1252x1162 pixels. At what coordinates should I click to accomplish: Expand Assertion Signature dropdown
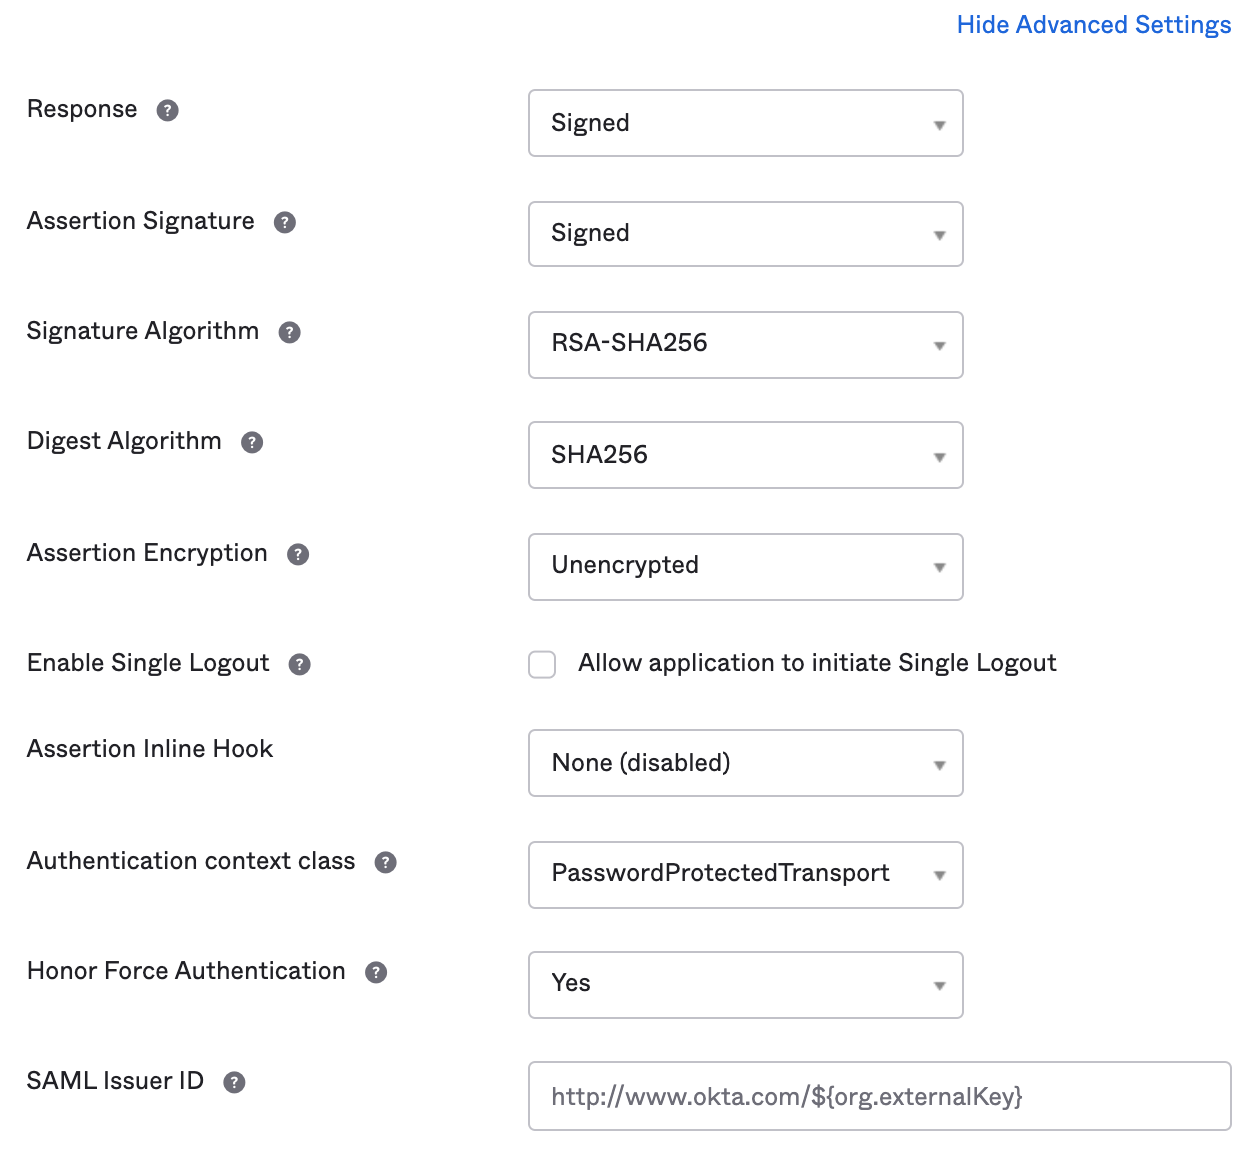[x=745, y=234]
